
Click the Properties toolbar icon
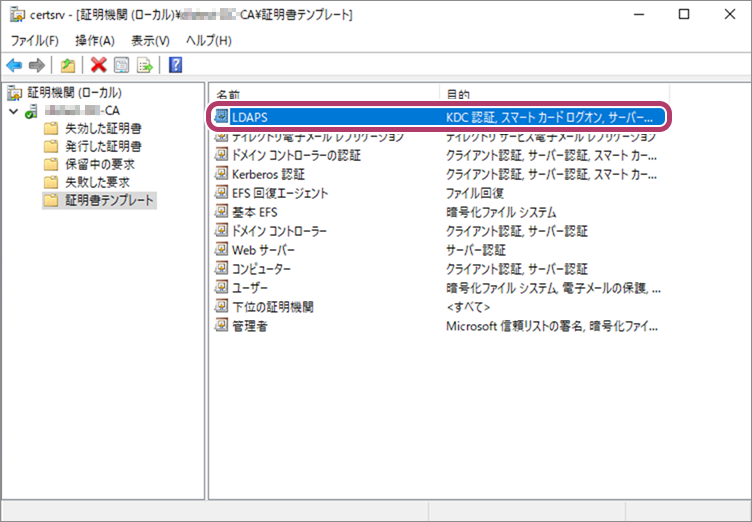(x=121, y=65)
